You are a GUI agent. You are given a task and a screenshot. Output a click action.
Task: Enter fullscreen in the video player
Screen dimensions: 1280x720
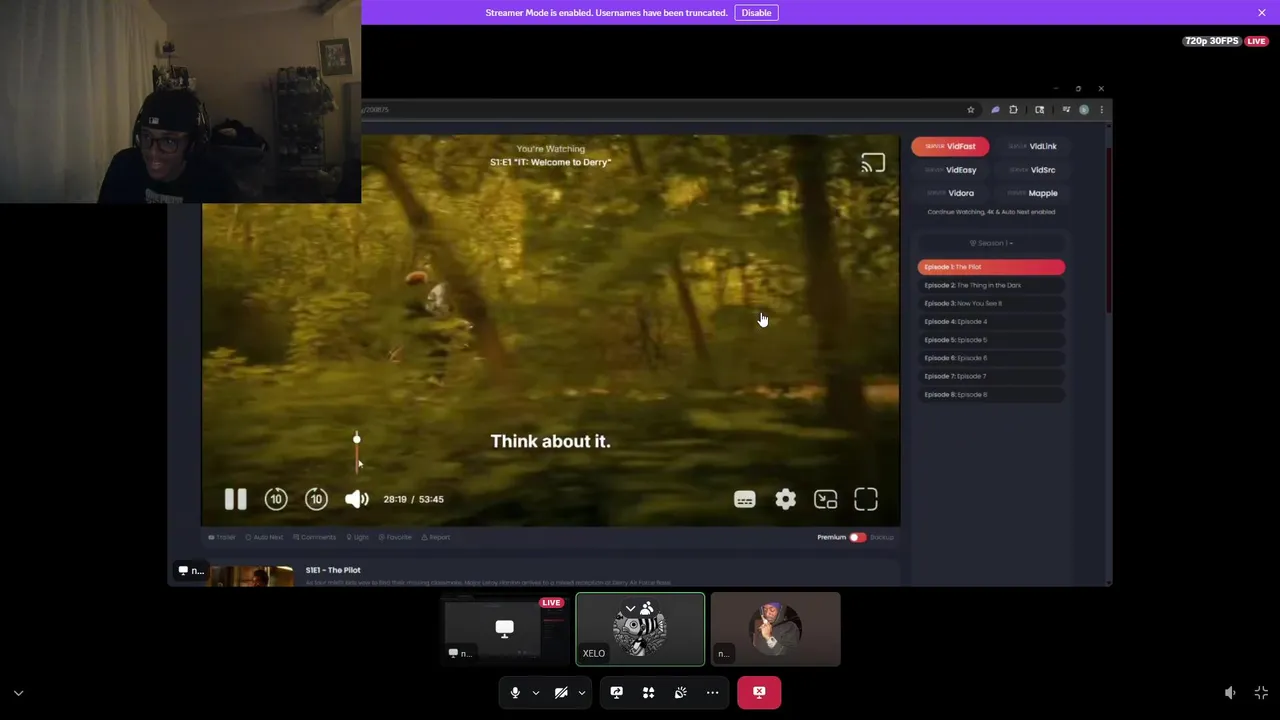point(866,499)
